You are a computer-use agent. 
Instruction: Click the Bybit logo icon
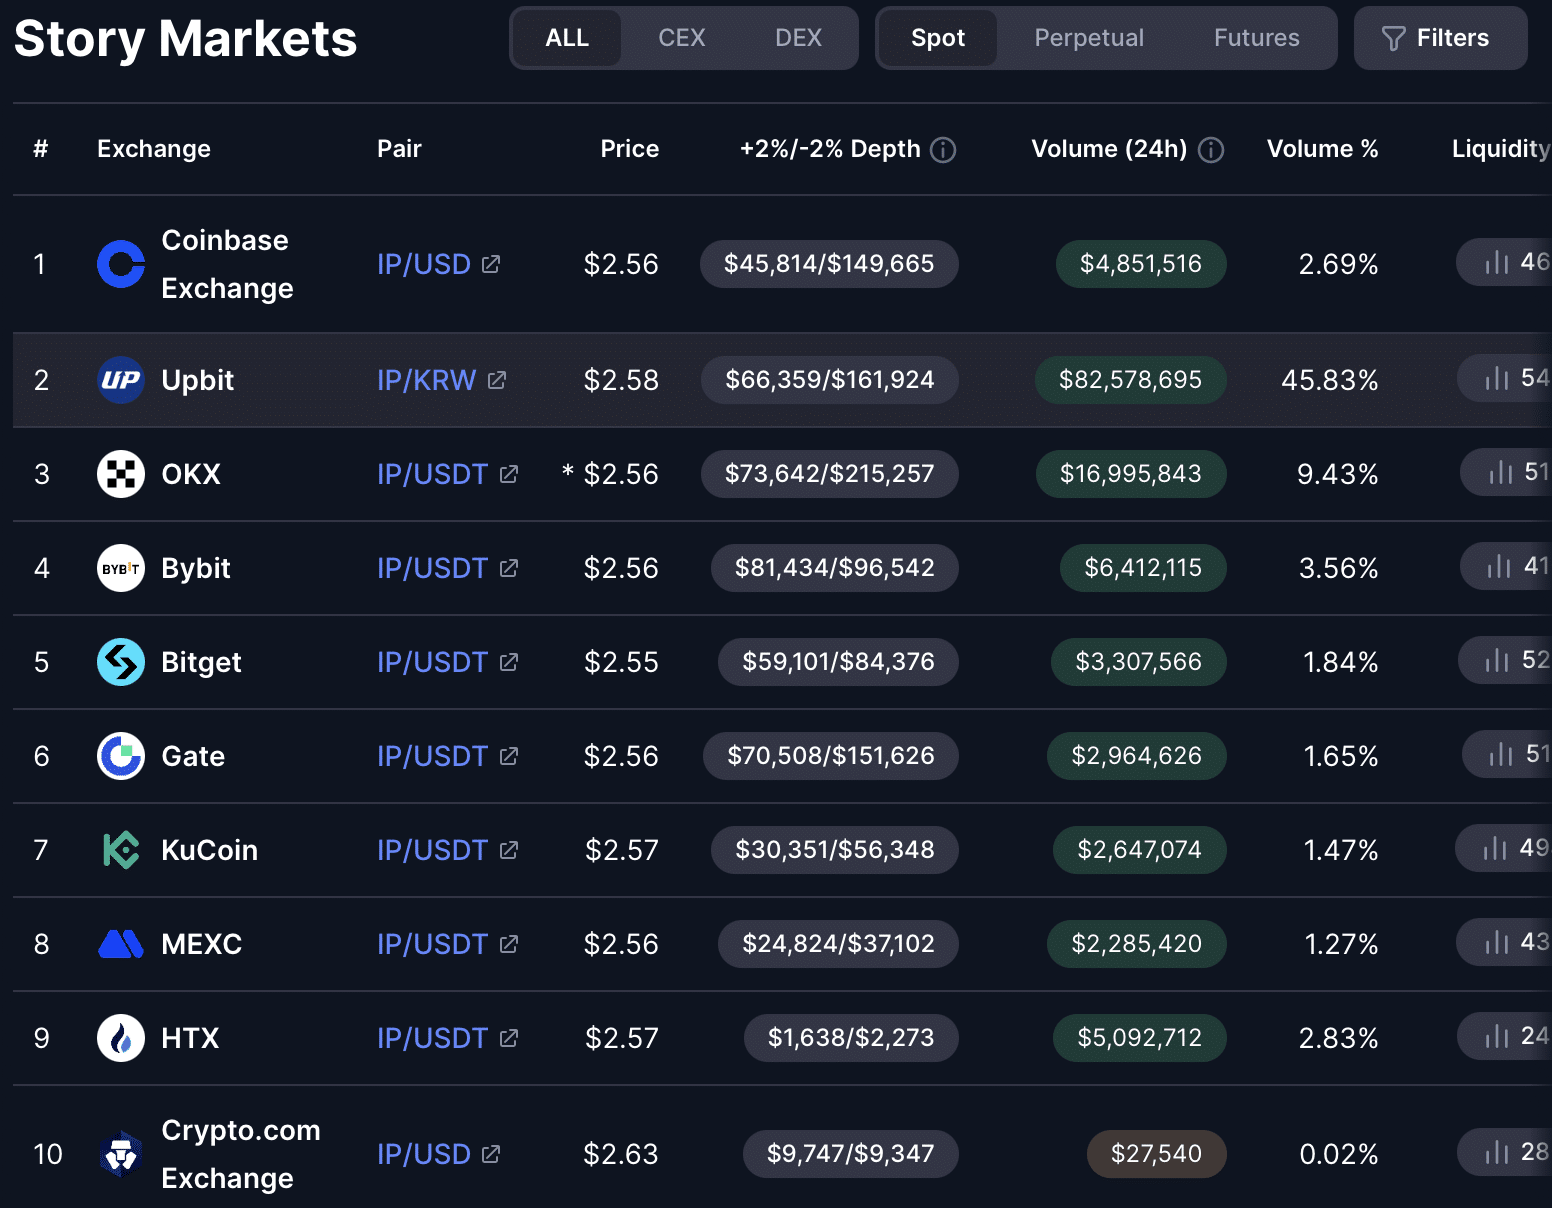pos(121,568)
